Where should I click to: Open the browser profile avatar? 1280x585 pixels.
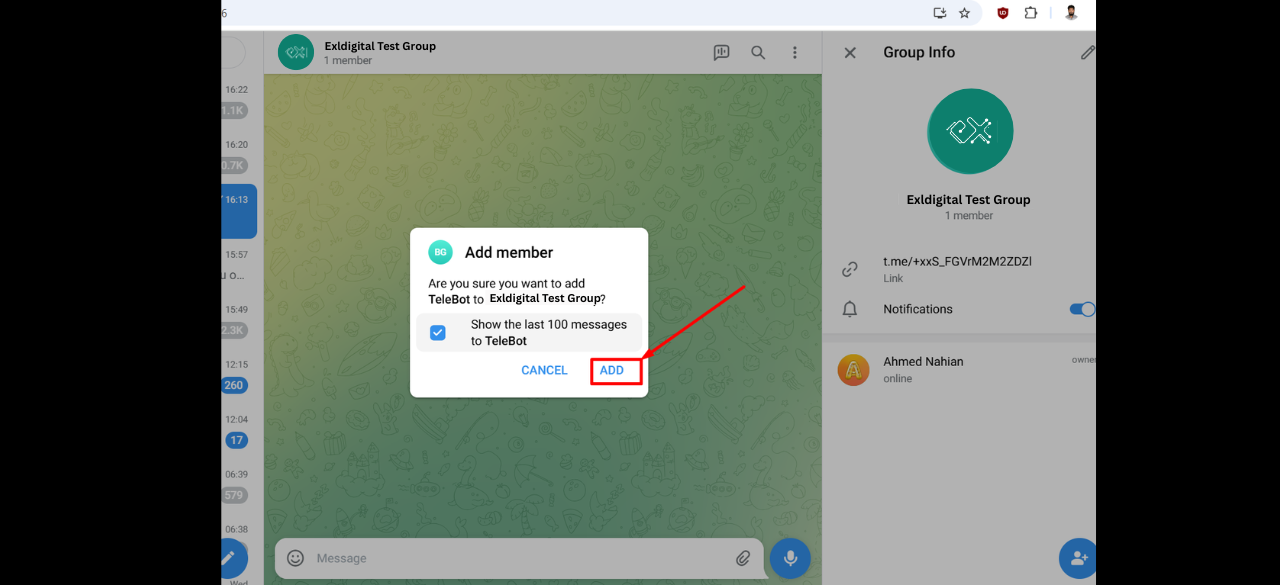[1071, 13]
